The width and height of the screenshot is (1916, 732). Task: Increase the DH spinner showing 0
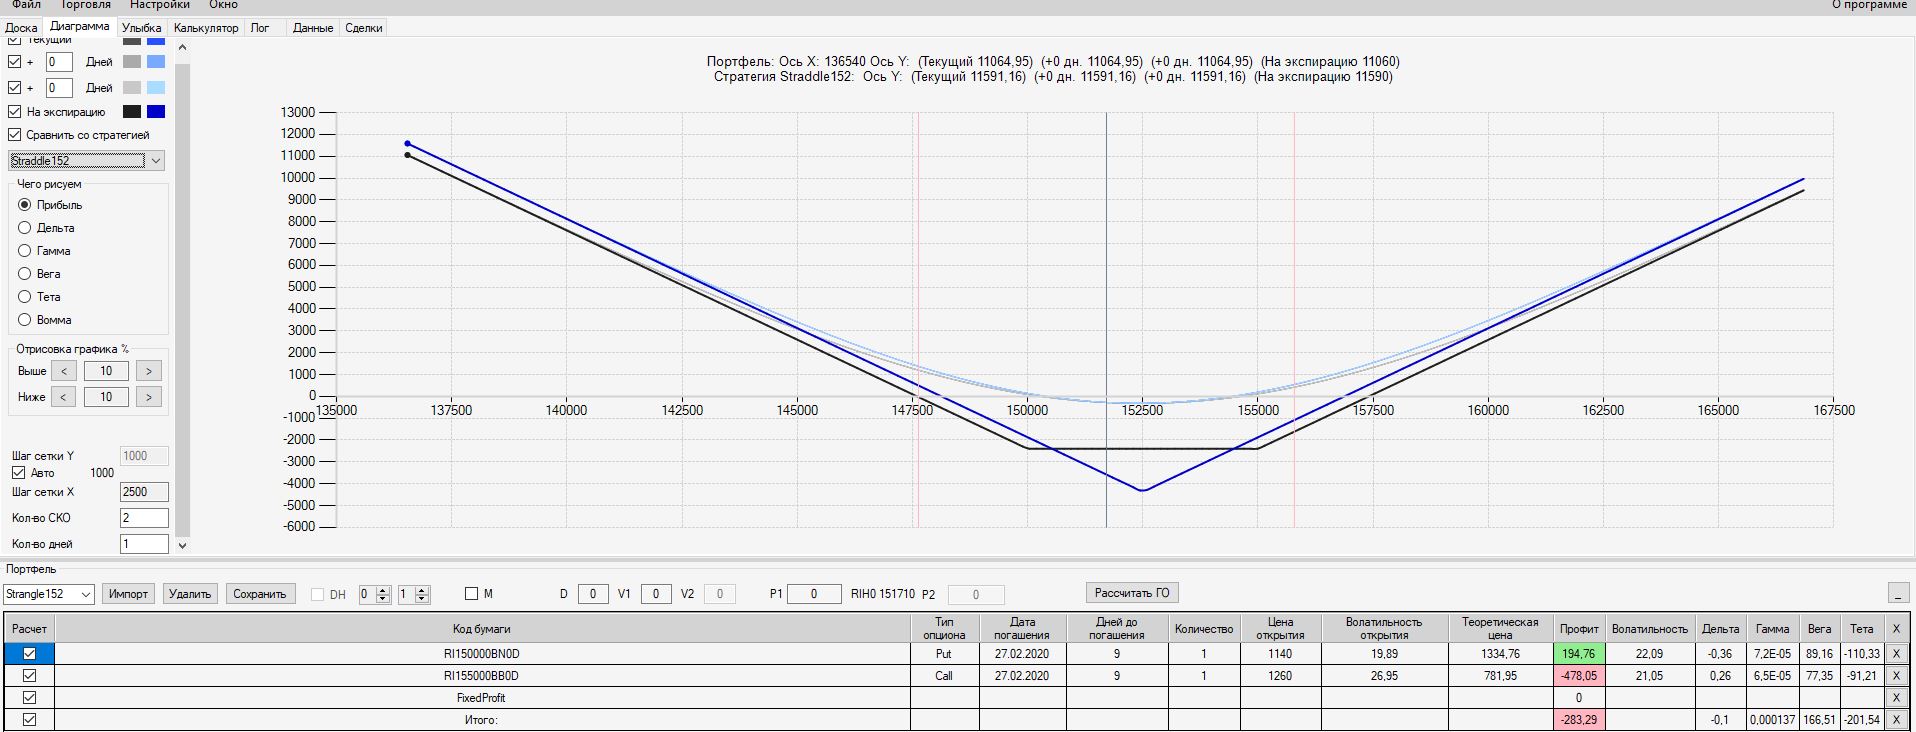[383, 590]
